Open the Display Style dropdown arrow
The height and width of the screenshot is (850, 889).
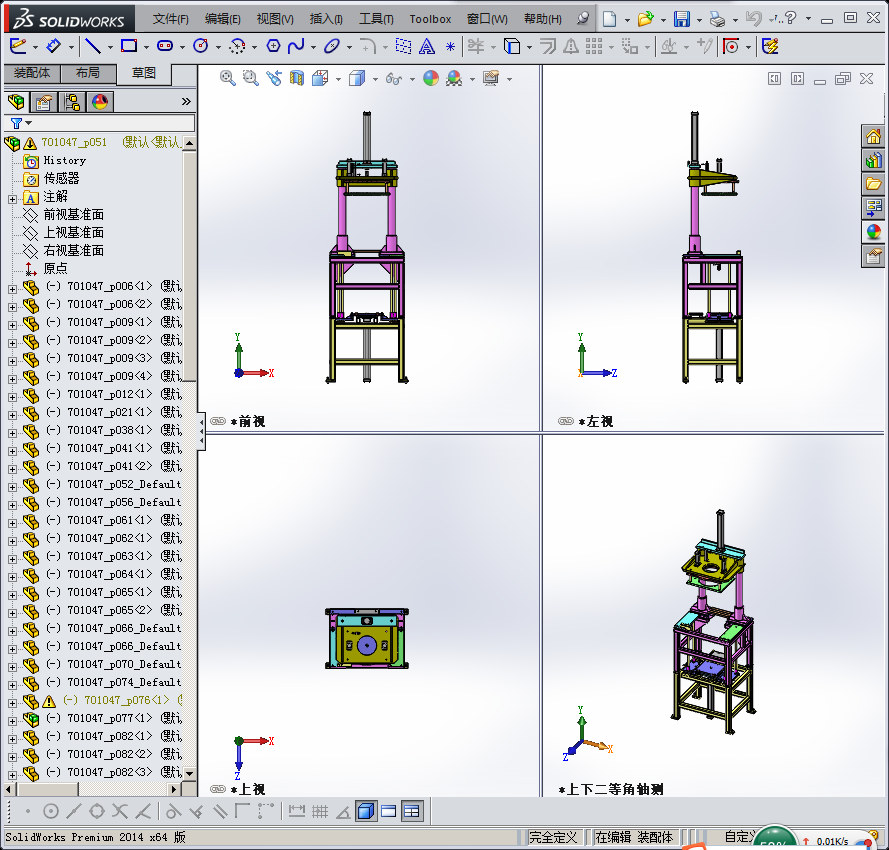pyautogui.click(x=375, y=79)
